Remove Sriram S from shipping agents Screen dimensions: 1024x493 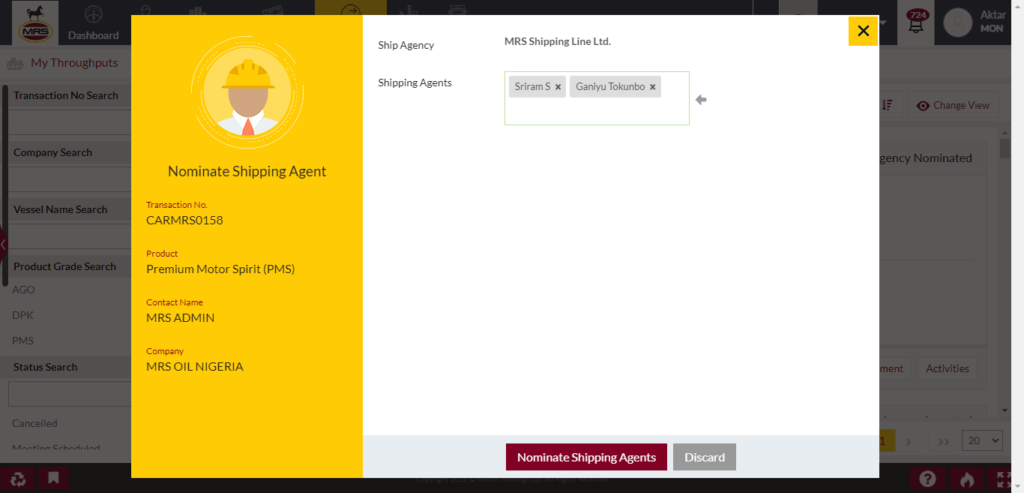558,87
